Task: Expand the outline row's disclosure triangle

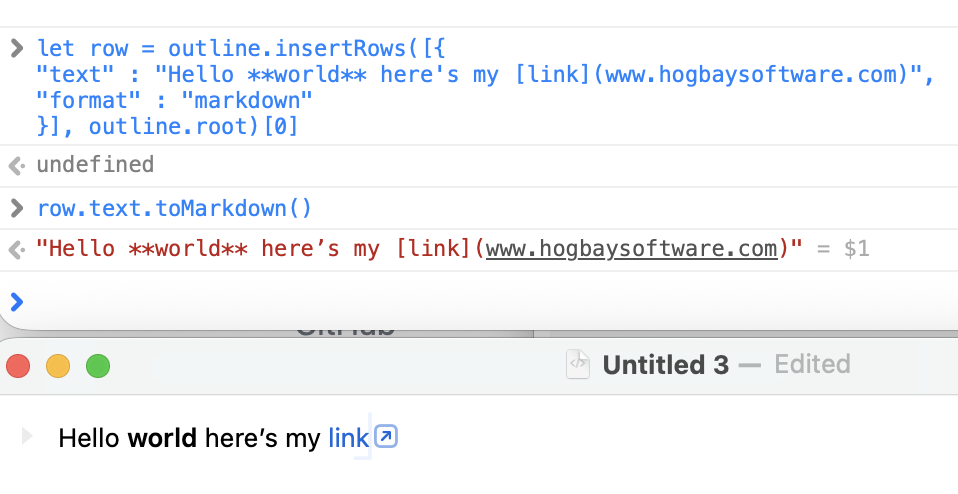Action: point(27,436)
